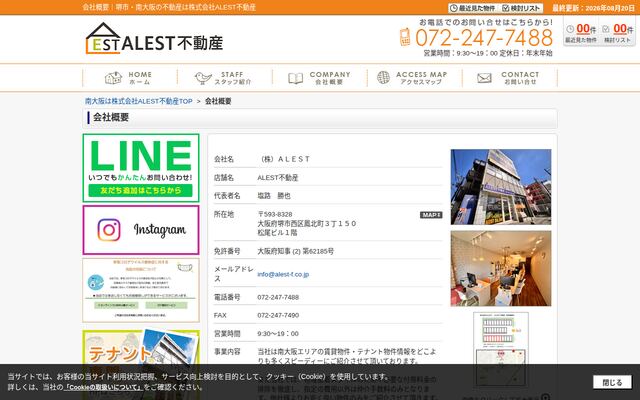Click the envelope icon in CONTACT menu
The height and width of the screenshot is (400, 640).
click(x=484, y=78)
